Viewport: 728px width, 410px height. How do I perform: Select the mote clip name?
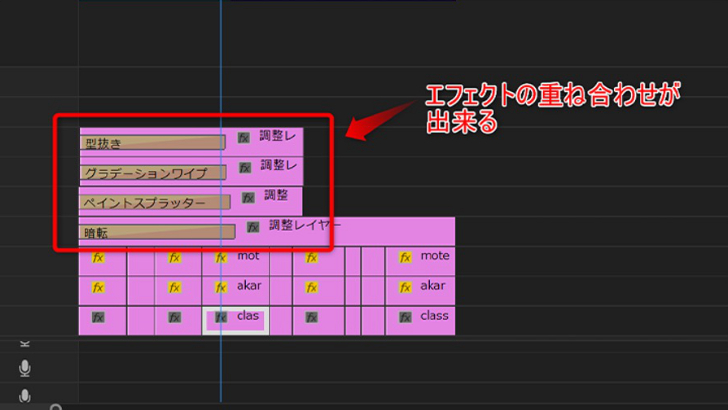pos(435,256)
